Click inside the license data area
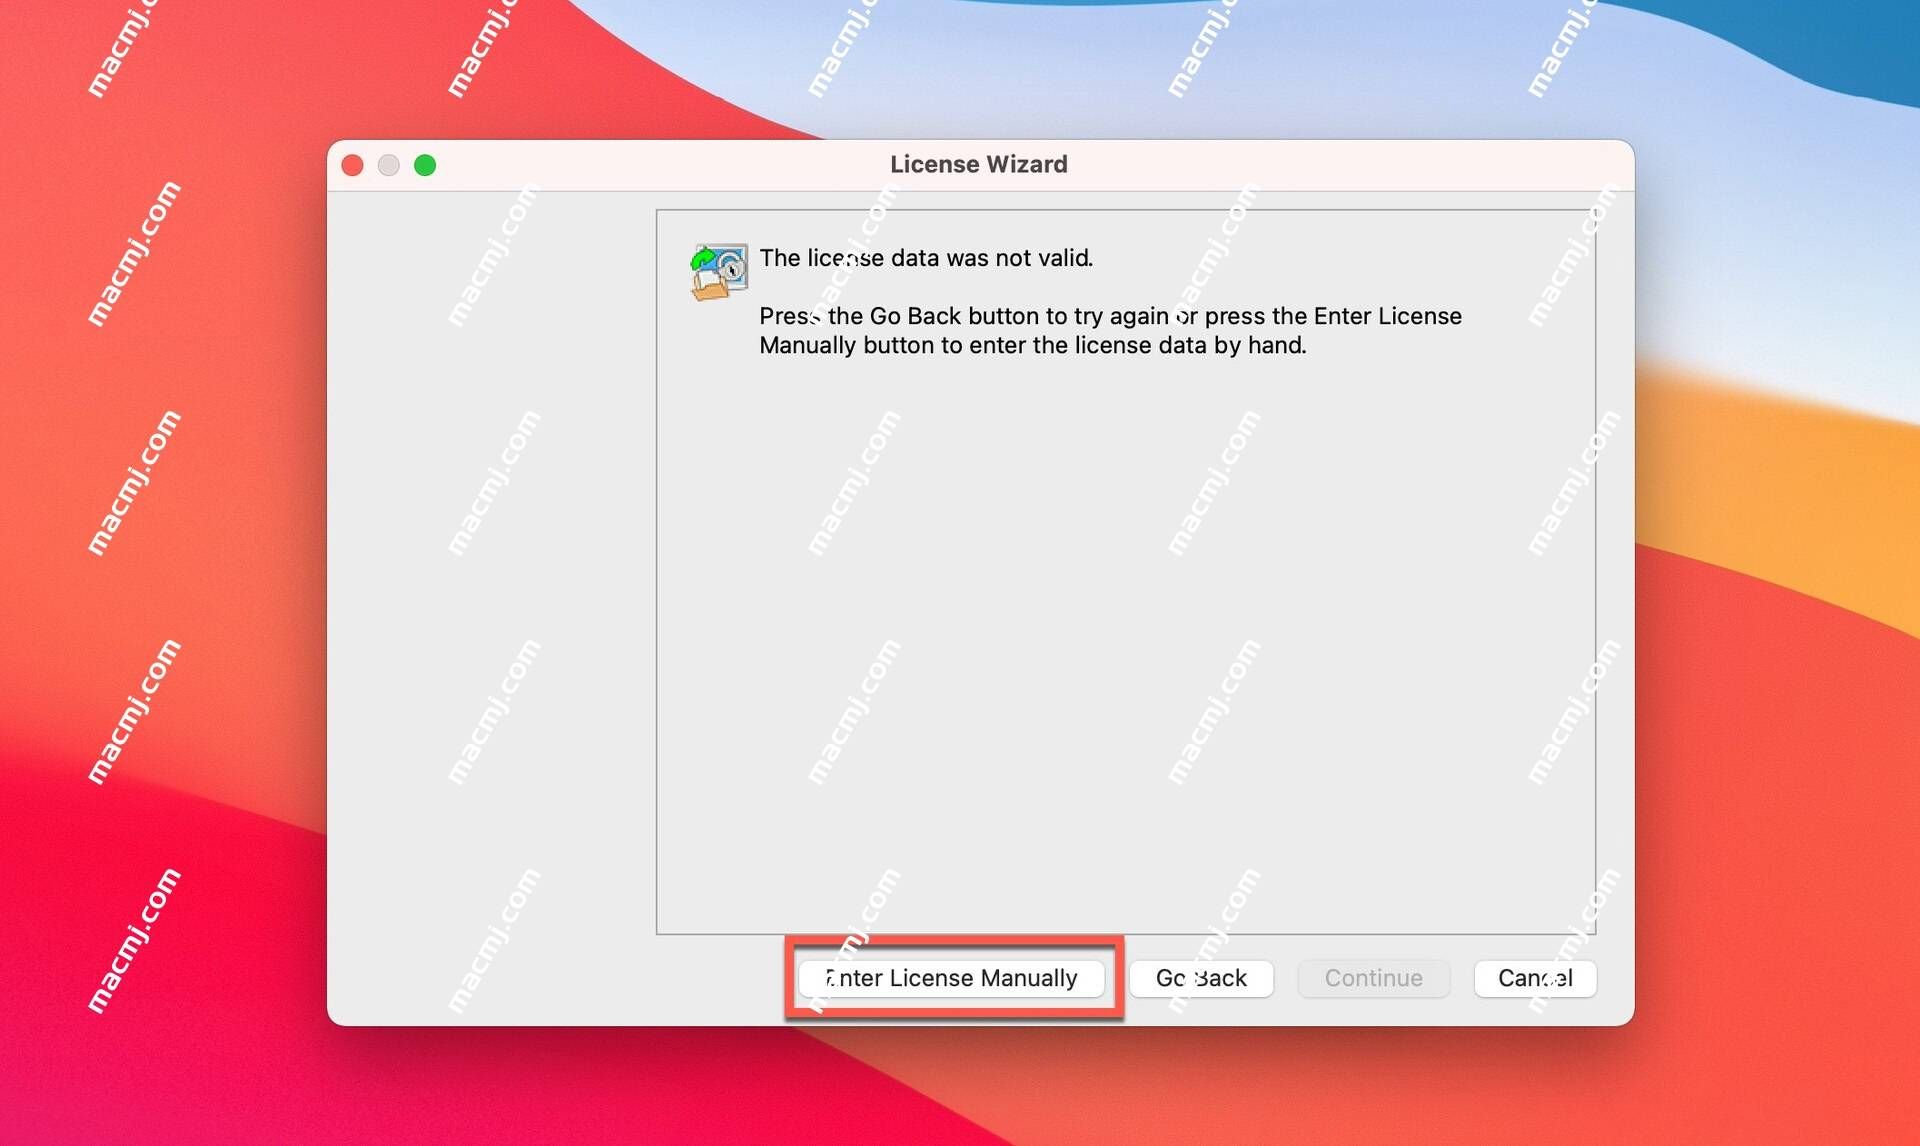 (x=1121, y=573)
